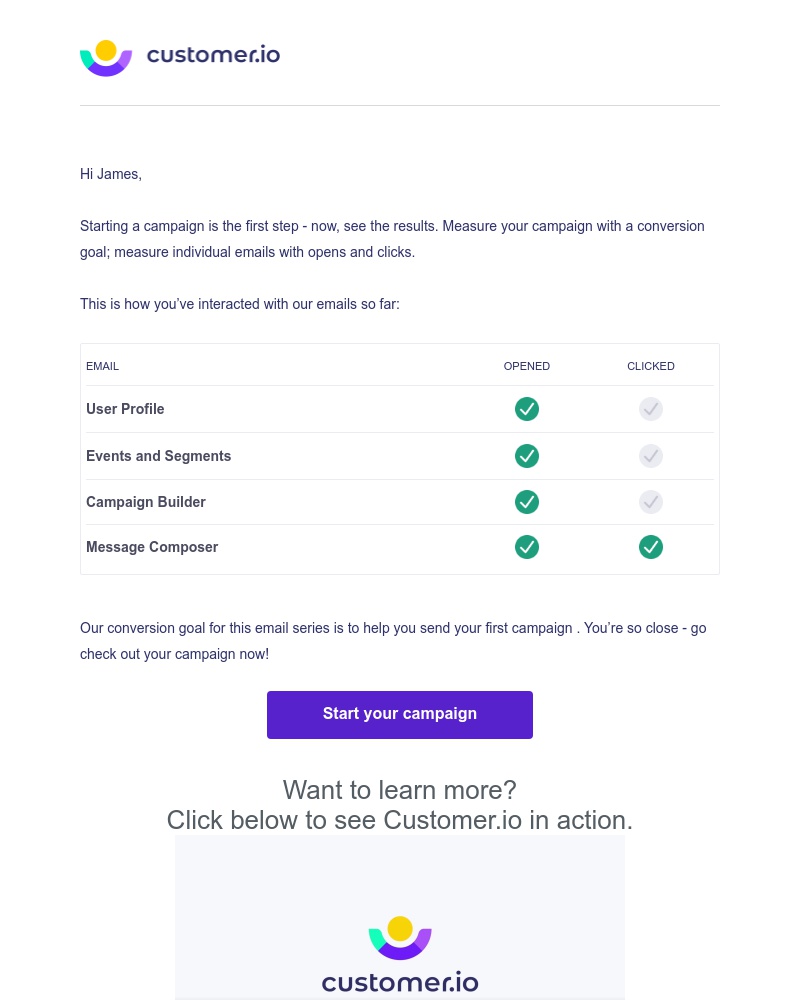Click the customer.io logo inside the video thumbnail
This screenshot has width=800, height=1000.
[x=400, y=953]
